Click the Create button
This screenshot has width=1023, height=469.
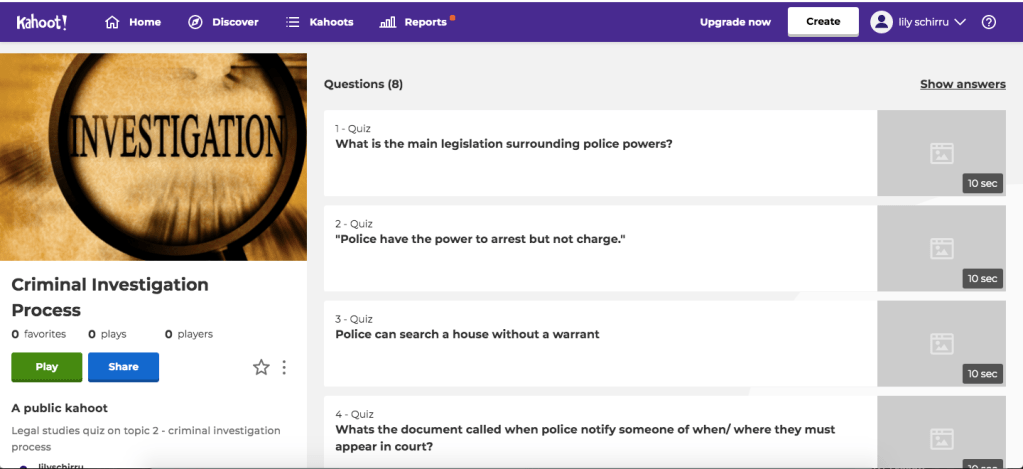point(823,22)
